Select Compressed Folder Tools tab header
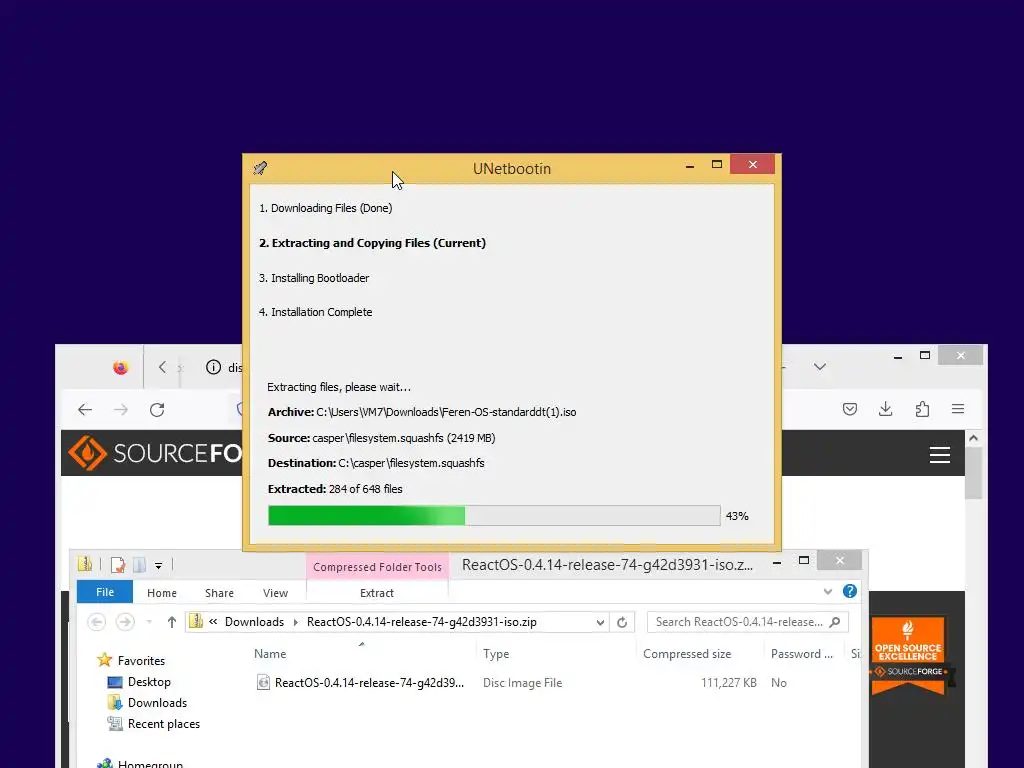The width and height of the screenshot is (1024, 768). [x=377, y=567]
